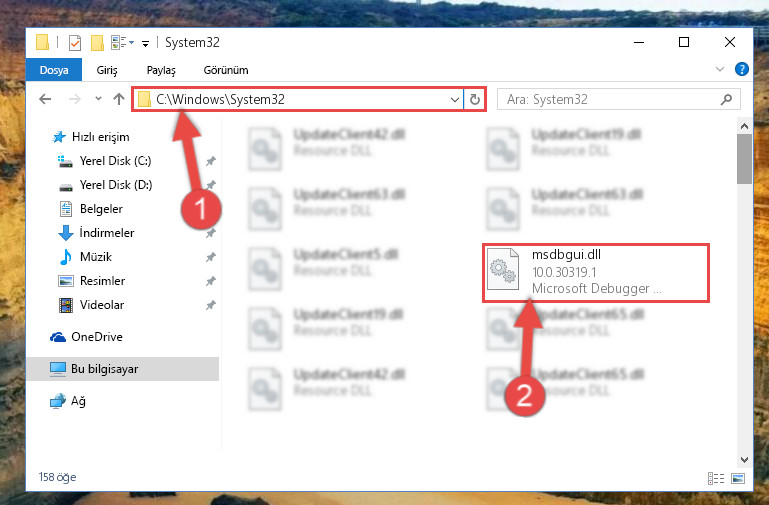
Task: Toggle the pin next to Müzik
Action: 210,257
